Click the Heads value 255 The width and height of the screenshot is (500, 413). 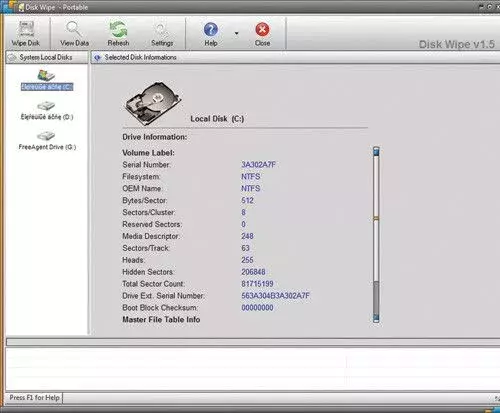pos(247,260)
